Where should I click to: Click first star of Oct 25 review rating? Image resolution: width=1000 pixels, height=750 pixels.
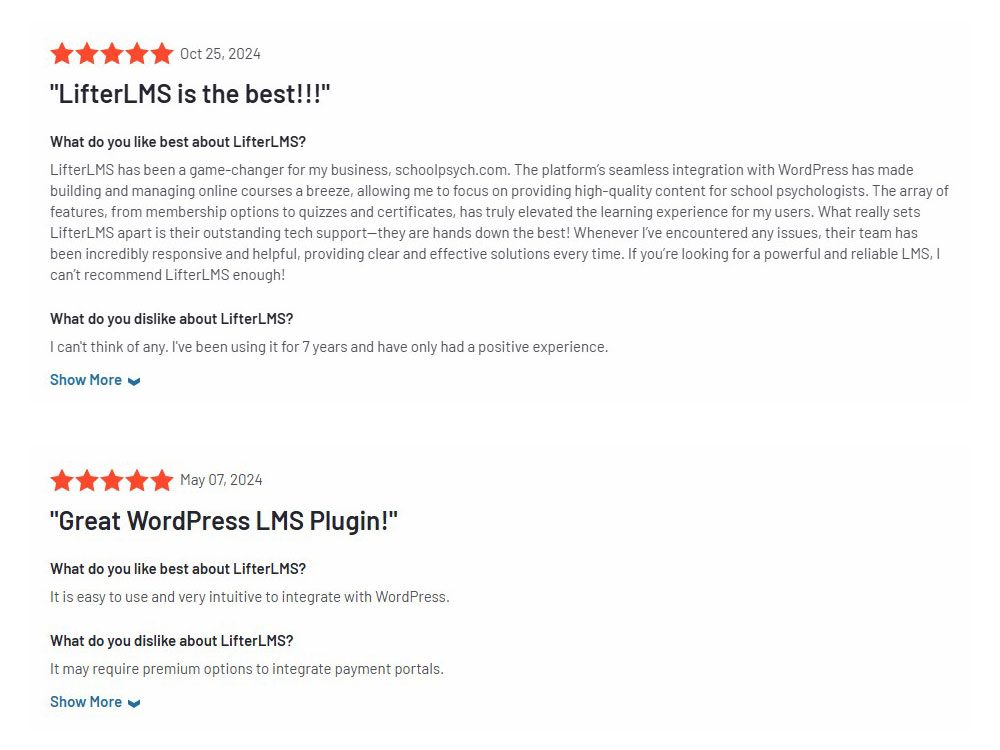point(62,54)
